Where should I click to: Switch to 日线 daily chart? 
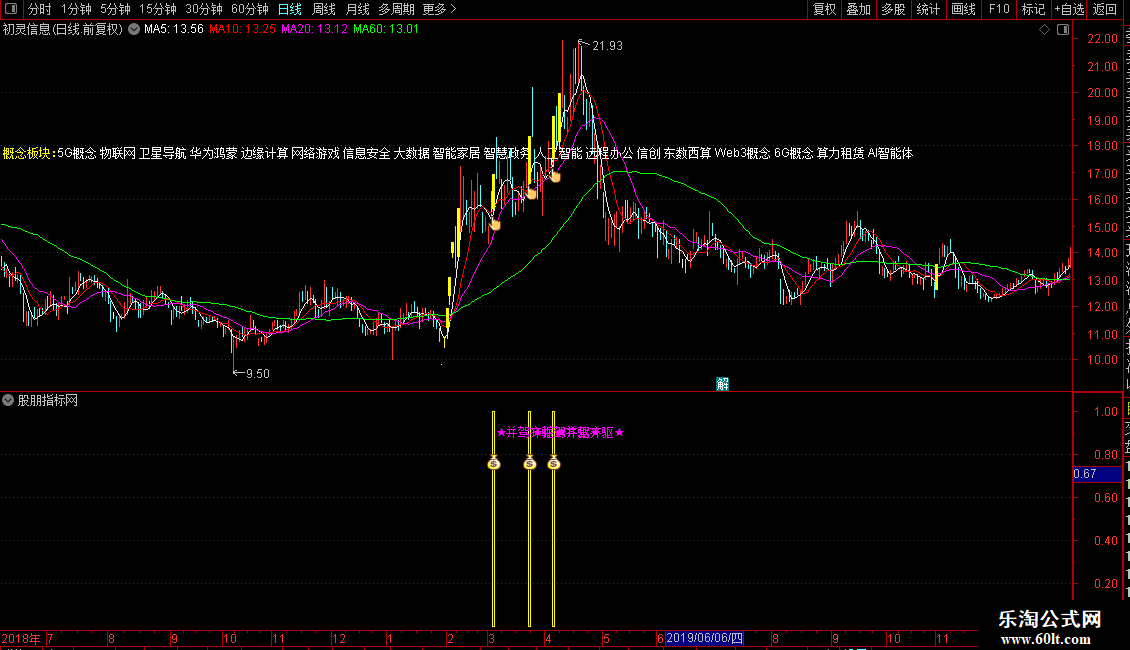click(290, 9)
